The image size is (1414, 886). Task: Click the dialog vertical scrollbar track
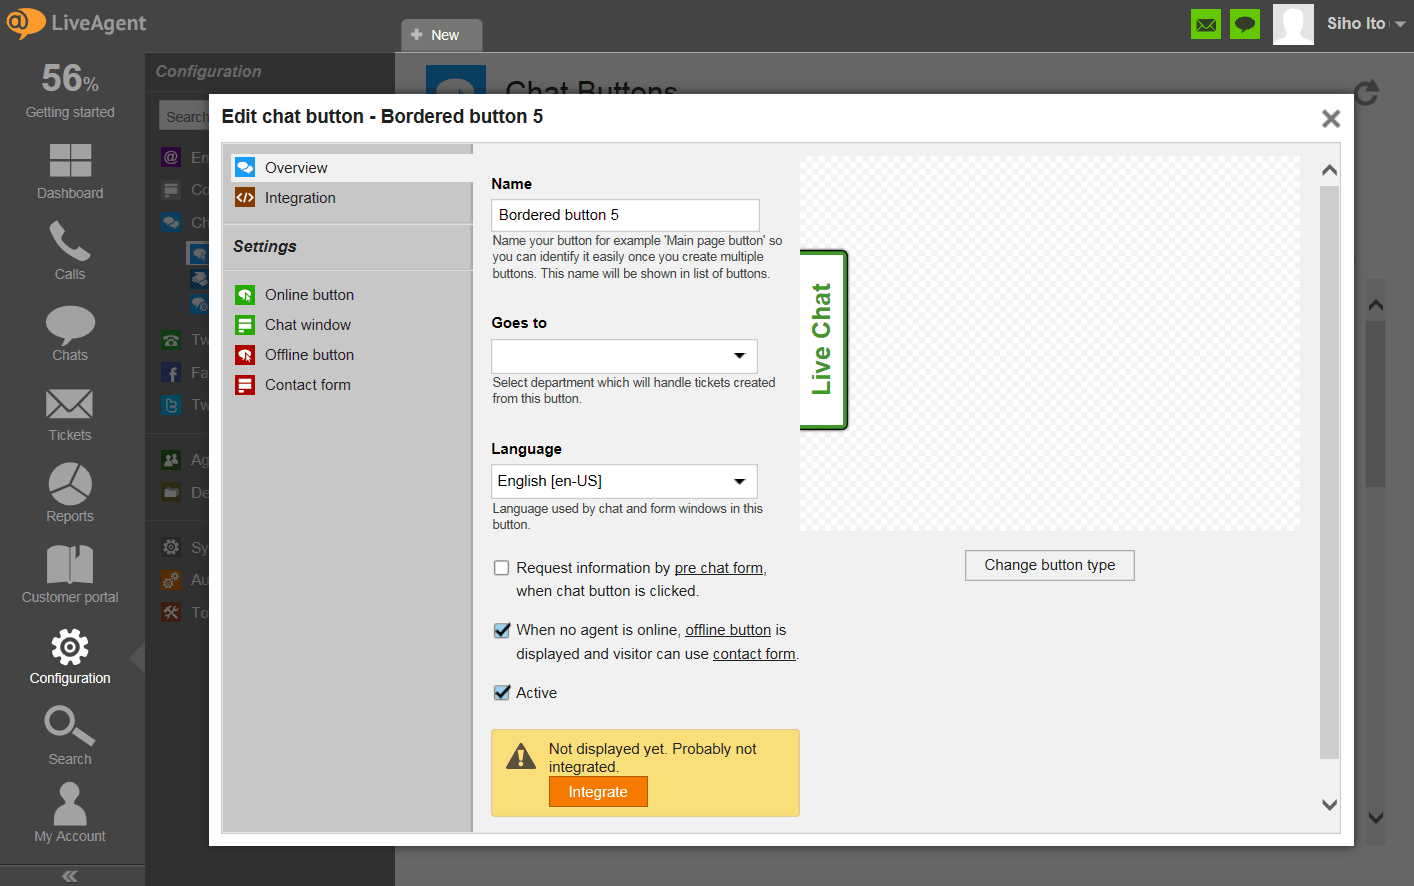(x=1329, y=472)
